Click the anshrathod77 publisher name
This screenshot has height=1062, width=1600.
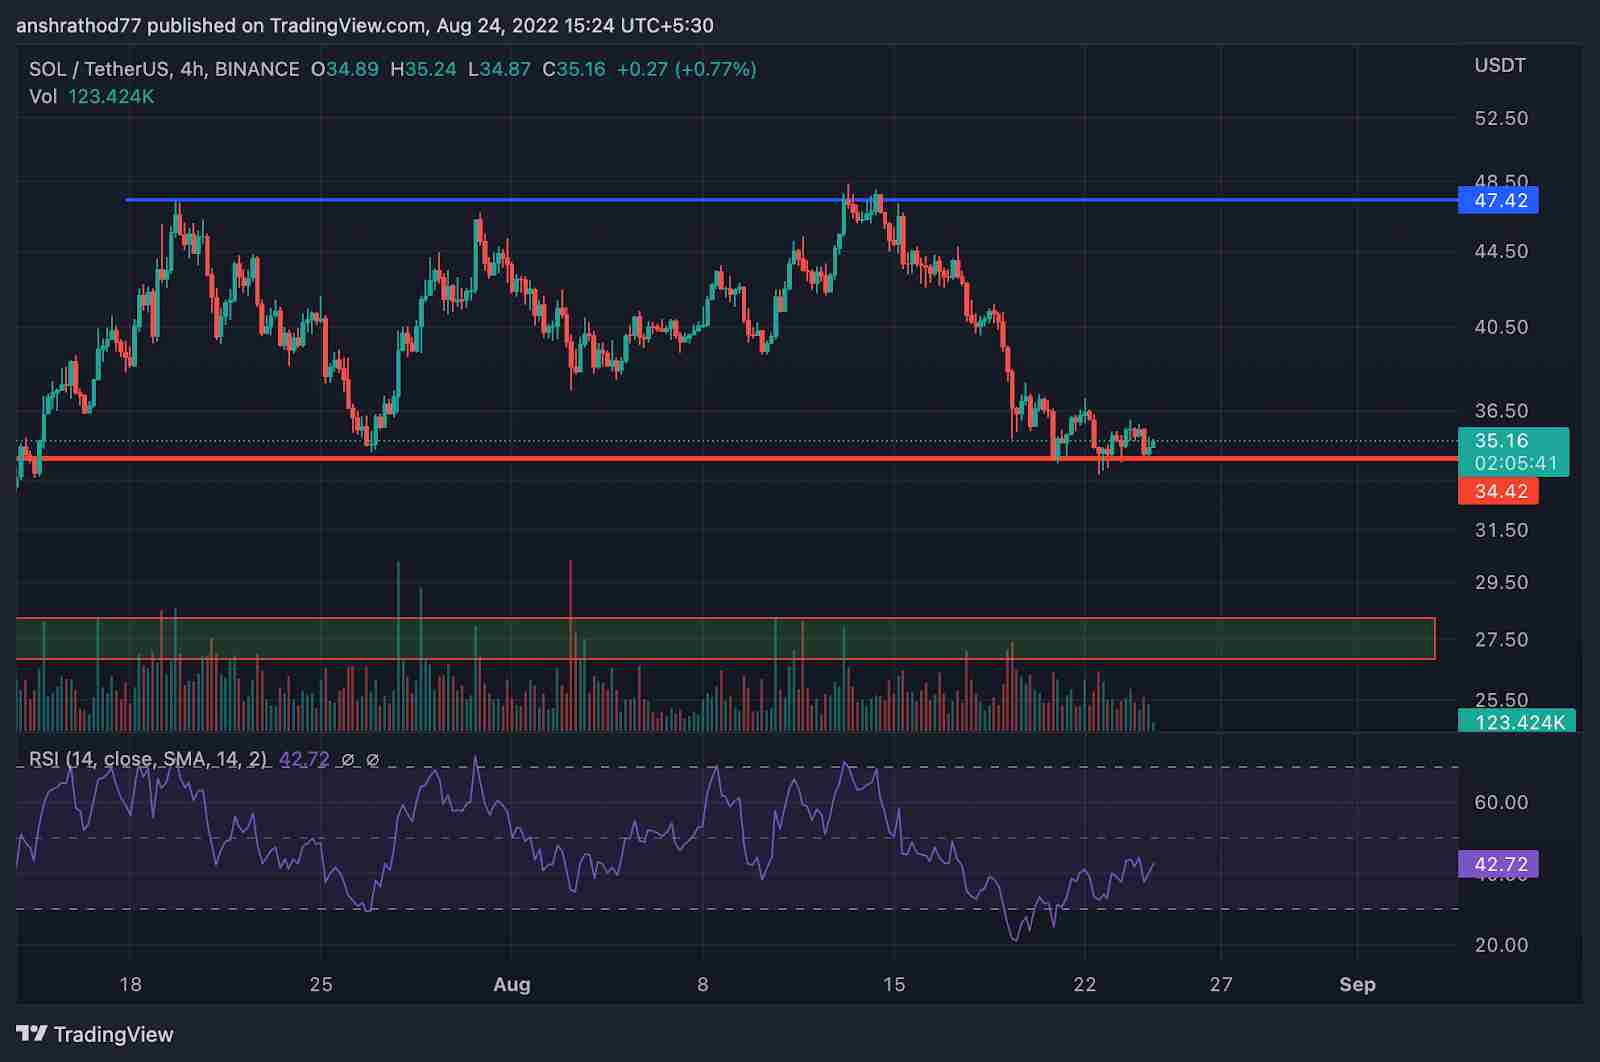pyautogui.click(x=79, y=26)
